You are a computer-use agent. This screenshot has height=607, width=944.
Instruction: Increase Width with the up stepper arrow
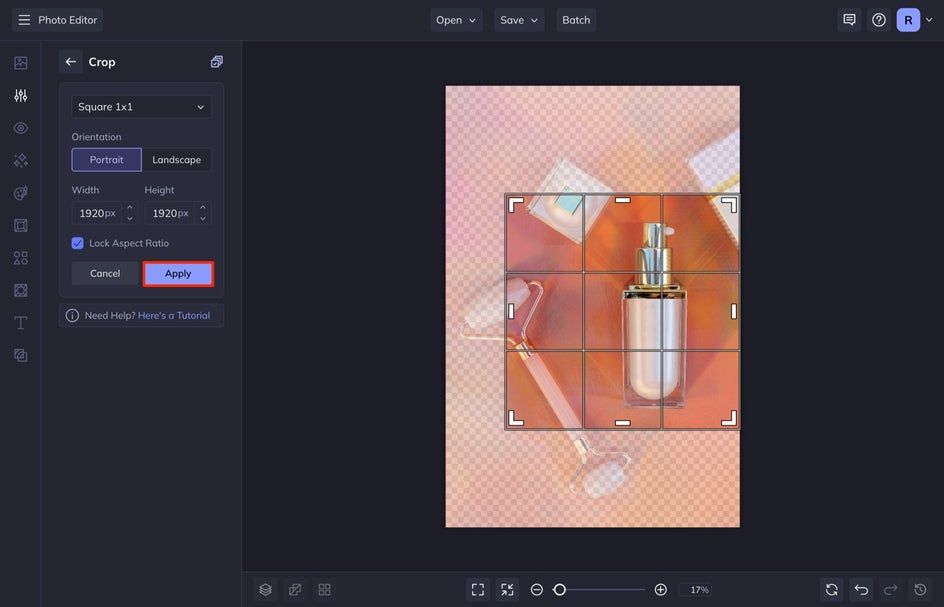pos(129,208)
